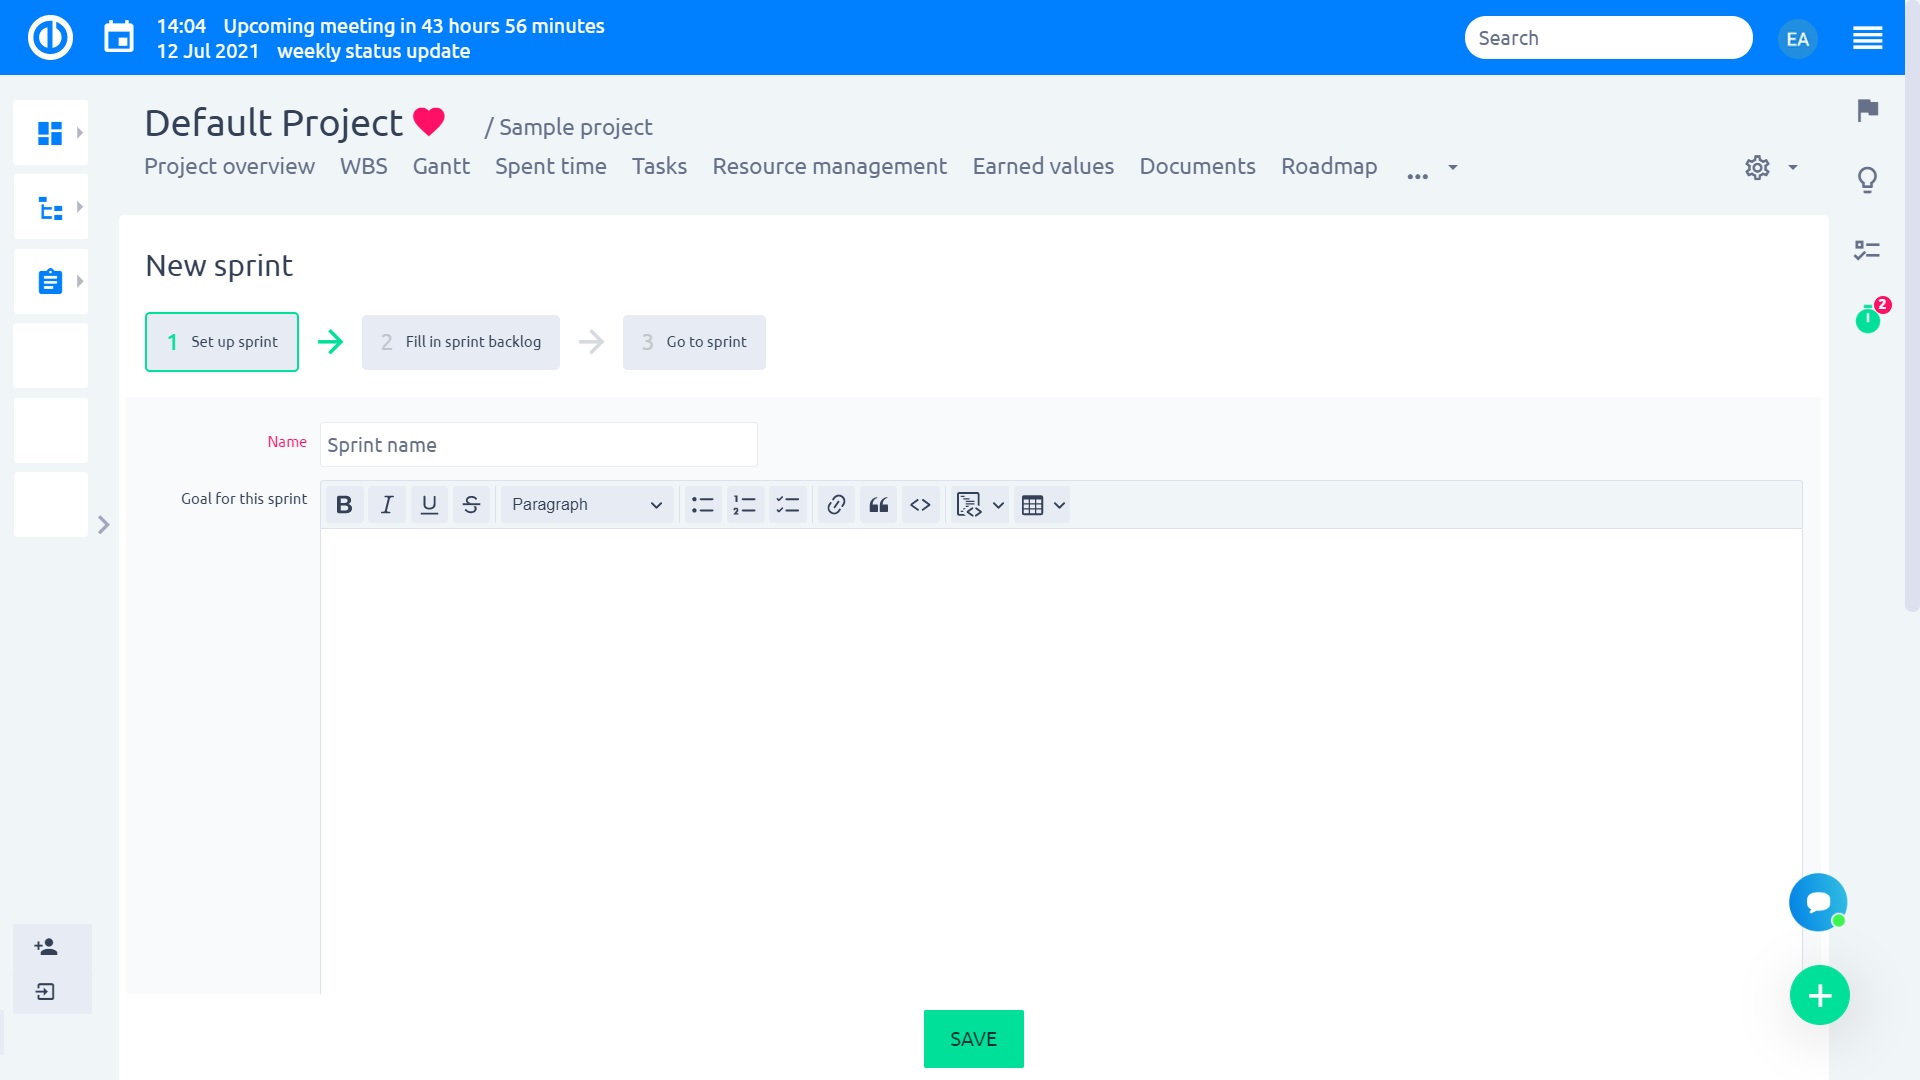The image size is (1920, 1080).
Task: Switch to the Gantt tab
Action: (441, 167)
